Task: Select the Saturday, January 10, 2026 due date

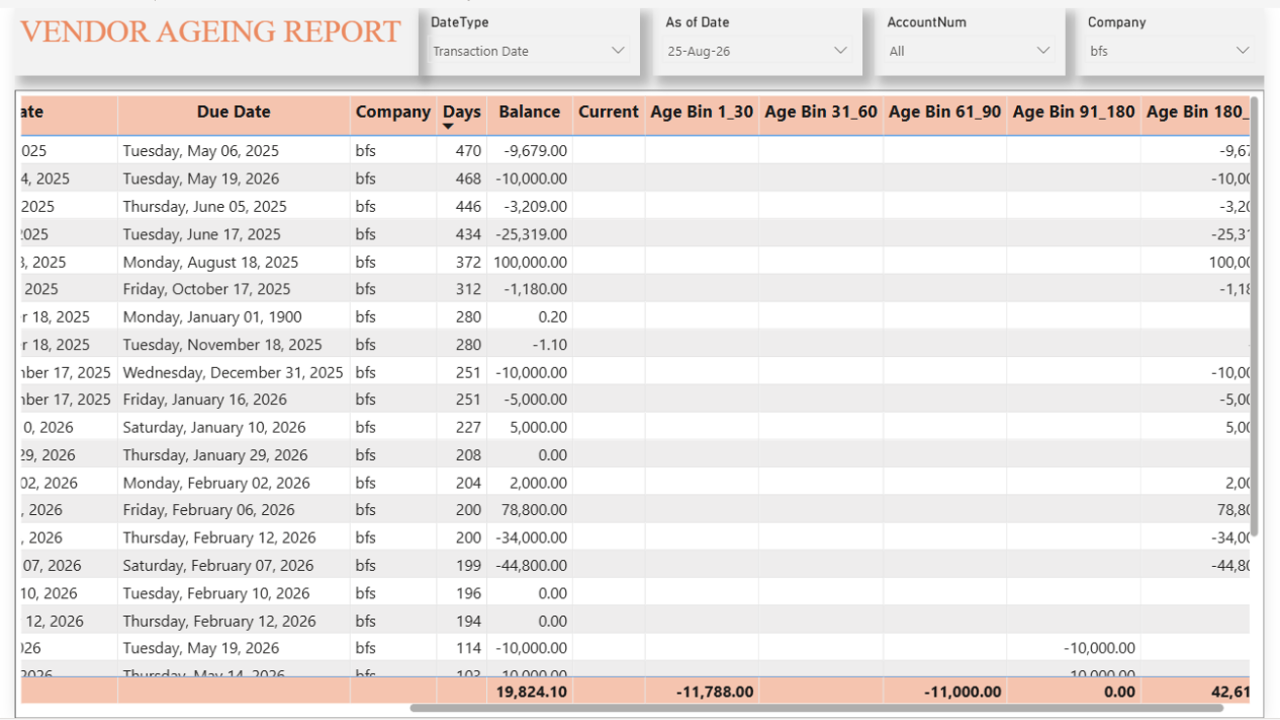Action: (214, 427)
